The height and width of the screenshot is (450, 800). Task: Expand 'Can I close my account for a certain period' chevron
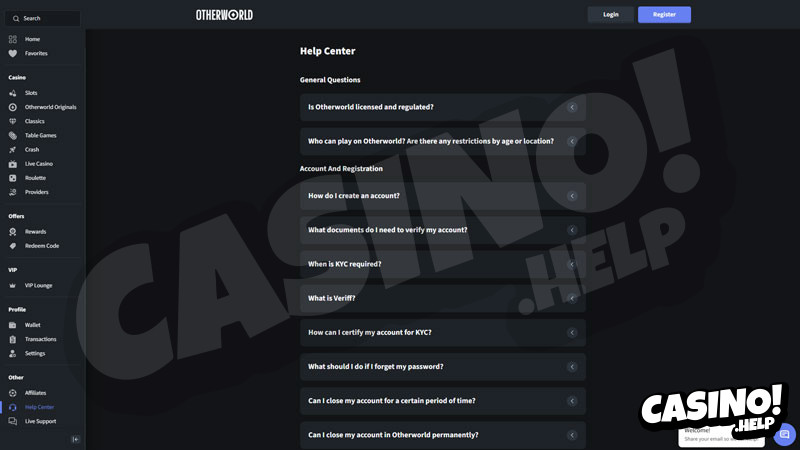click(572, 401)
